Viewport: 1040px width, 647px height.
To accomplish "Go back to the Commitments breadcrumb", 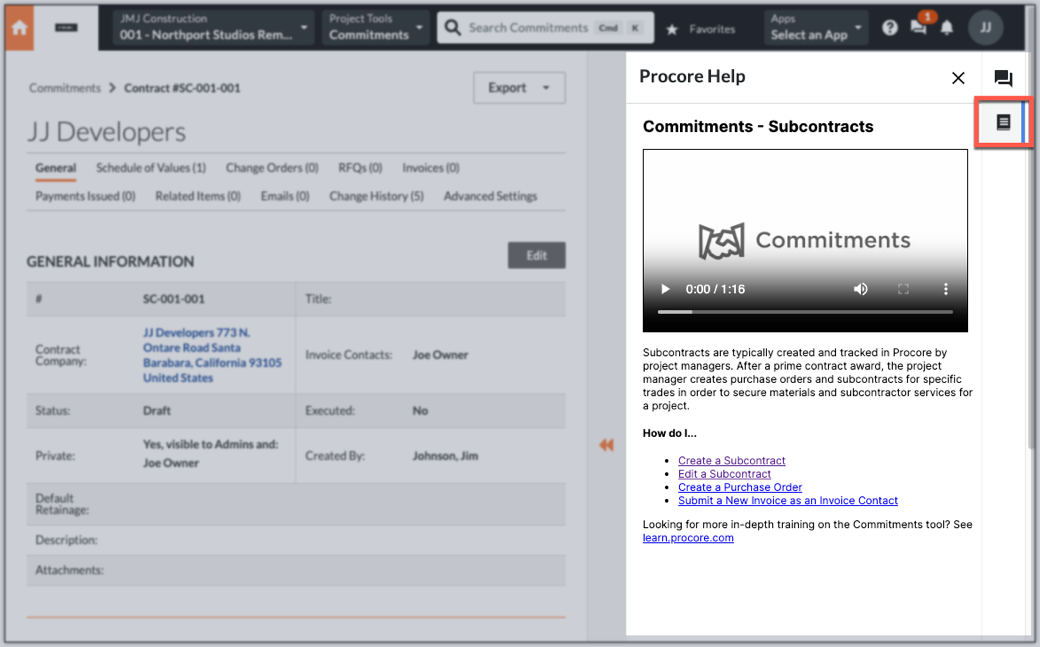I will pyautogui.click(x=64, y=88).
